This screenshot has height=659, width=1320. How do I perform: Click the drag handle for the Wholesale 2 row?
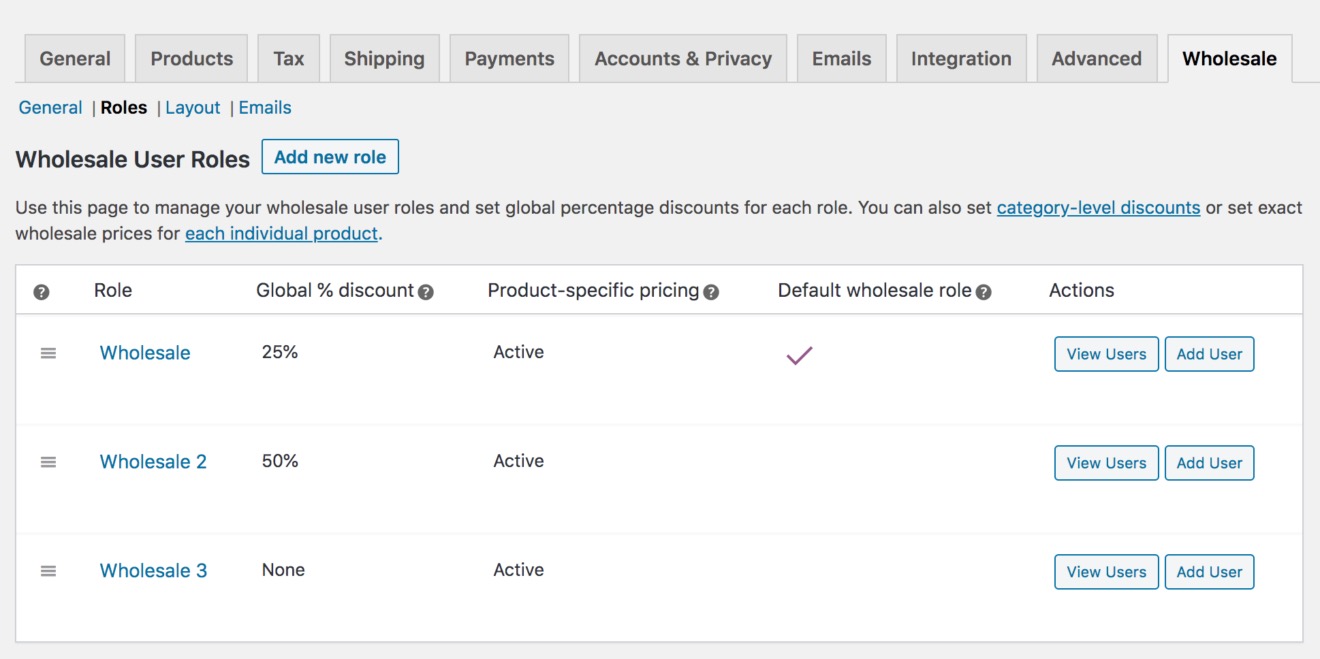(48, 462)
